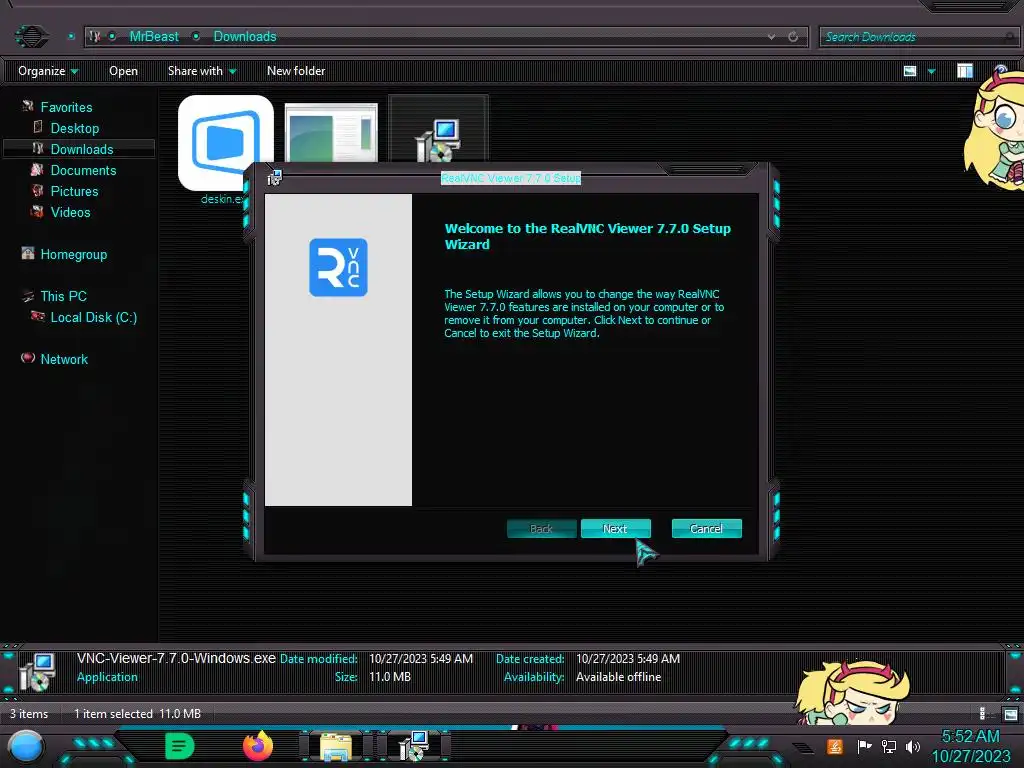Open the address bar history dropdown
Viewport: 1024px width, 768px height.
pyautogui.click(x=771, y=37)
